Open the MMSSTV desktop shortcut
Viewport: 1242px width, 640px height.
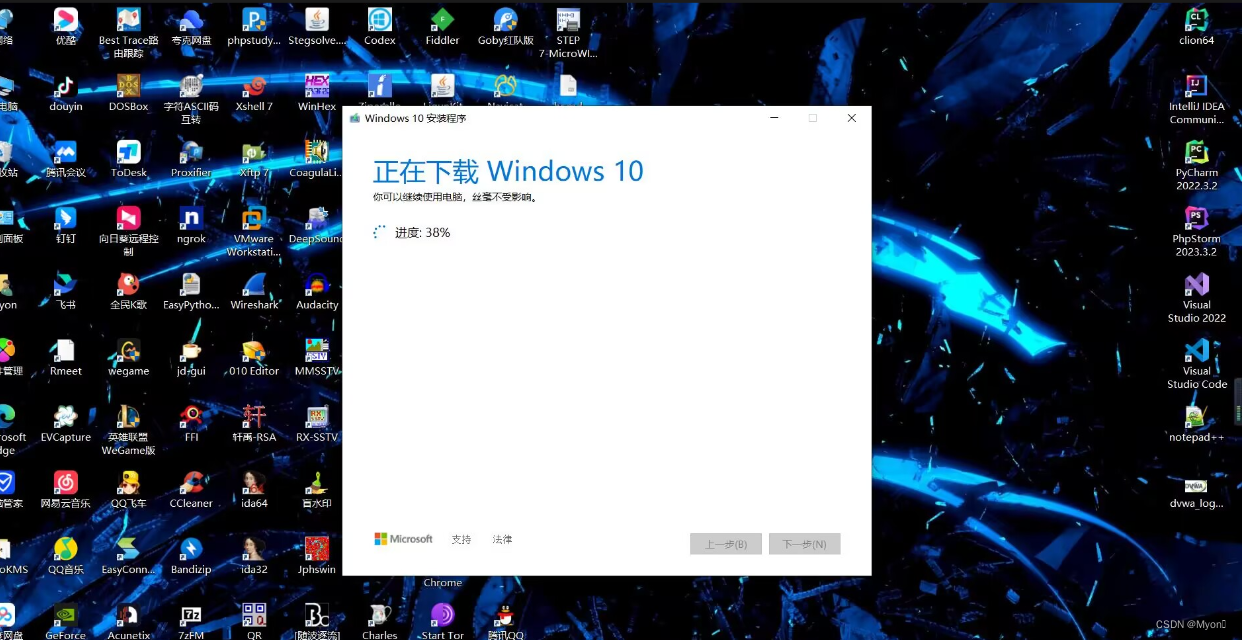click(317, 357)
